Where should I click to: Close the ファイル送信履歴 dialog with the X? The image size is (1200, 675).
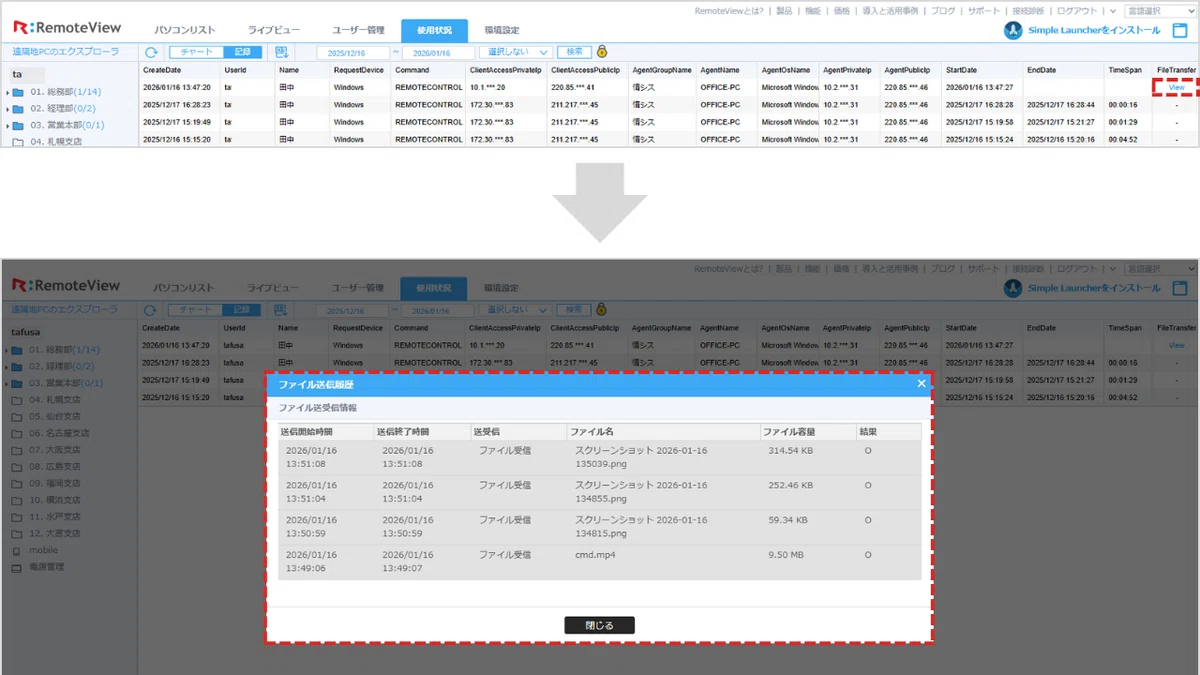pyautogui.click(x=921, y=384)
